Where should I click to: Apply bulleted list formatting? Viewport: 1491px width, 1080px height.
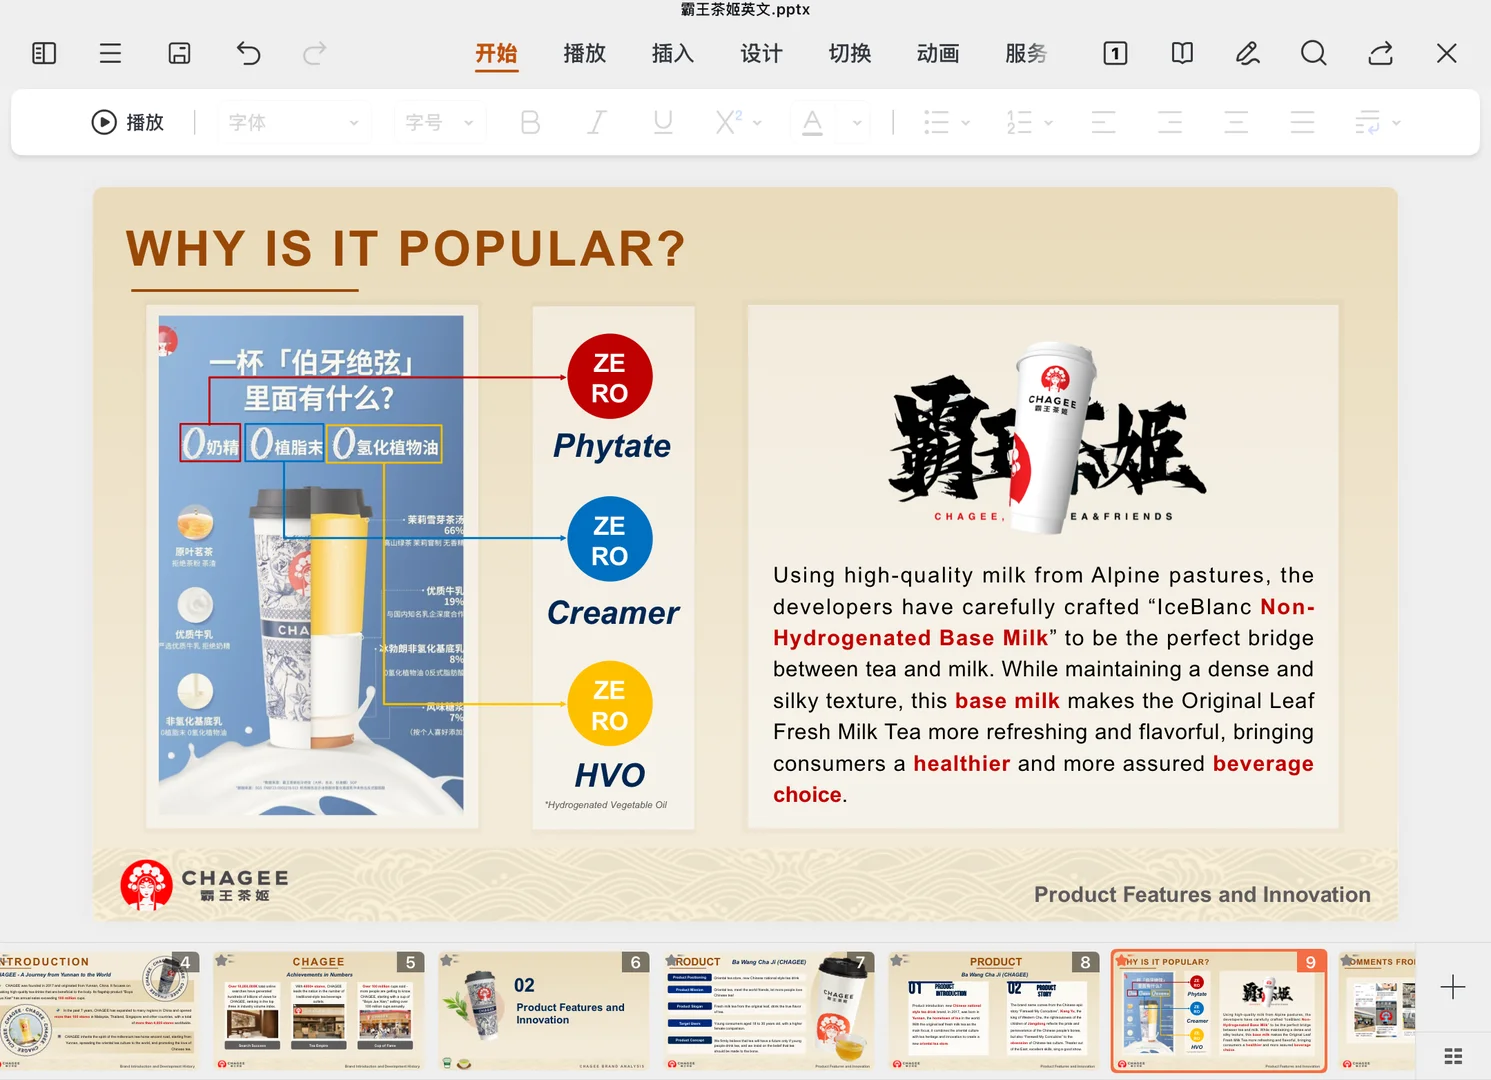pos(936,122)
